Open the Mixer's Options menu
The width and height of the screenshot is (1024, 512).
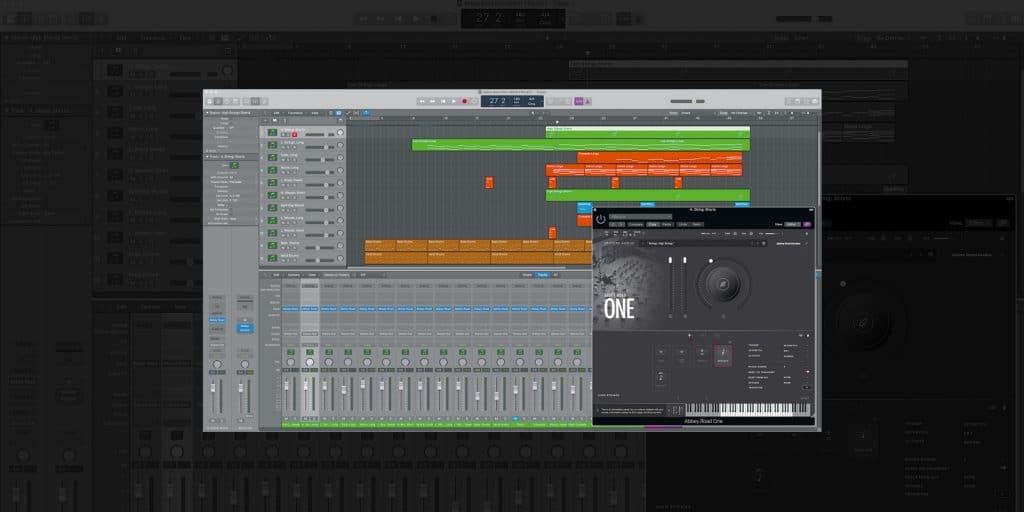point(293,275)
